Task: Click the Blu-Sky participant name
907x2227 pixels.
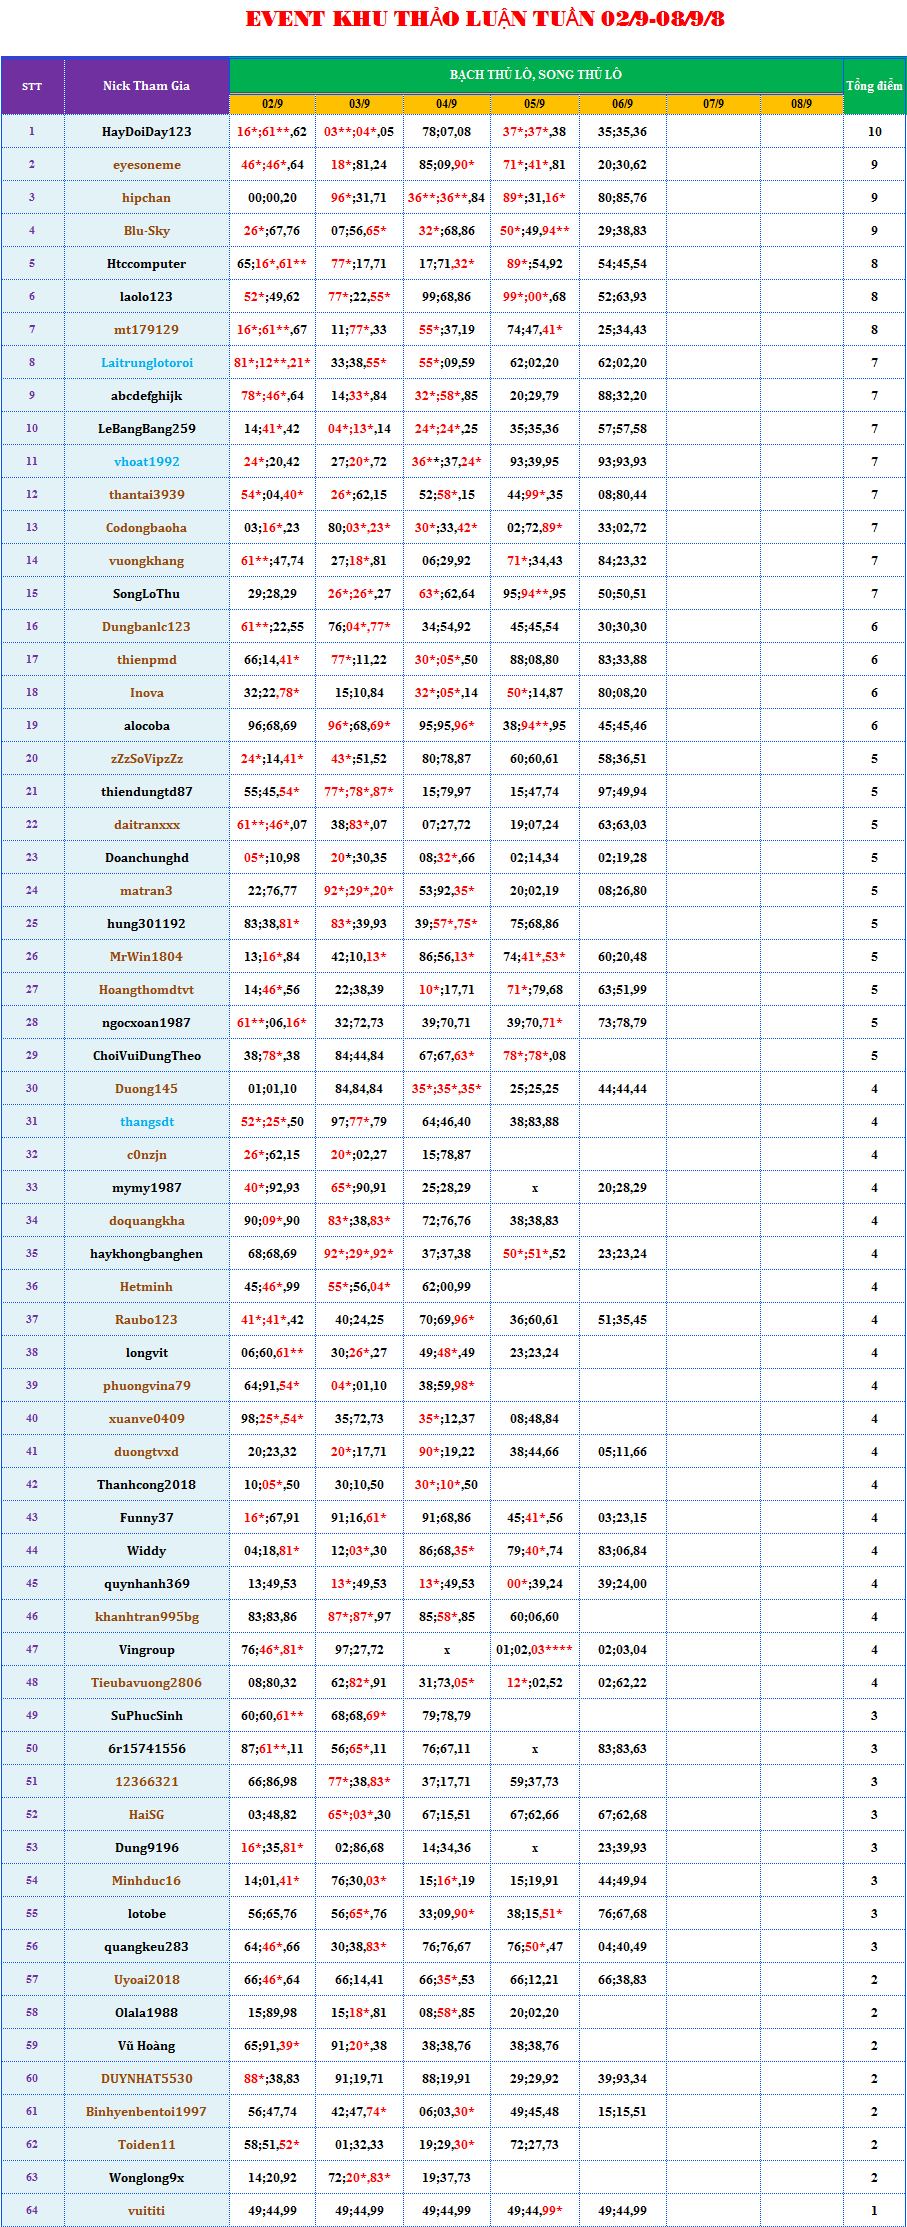Action: point(146,231)
